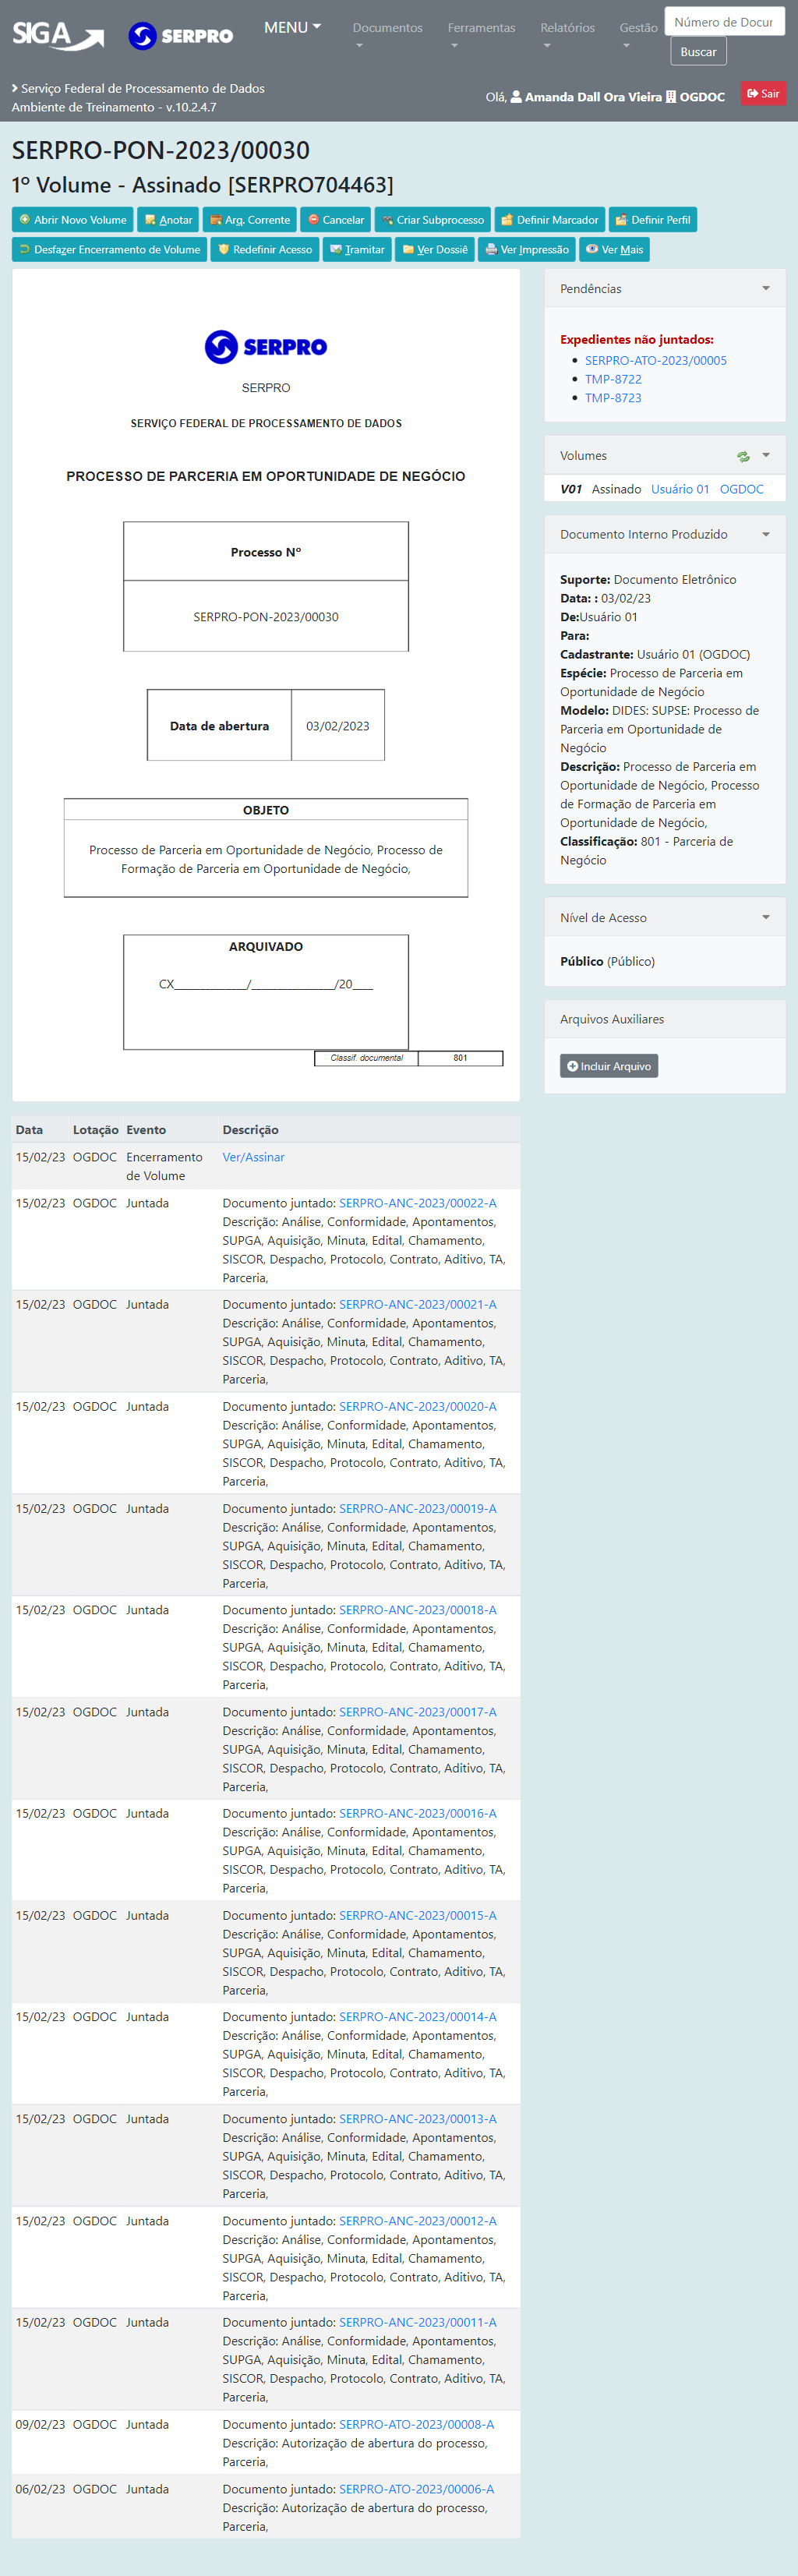Click the SERPRO logo in document preview

(x=266, y=347)
